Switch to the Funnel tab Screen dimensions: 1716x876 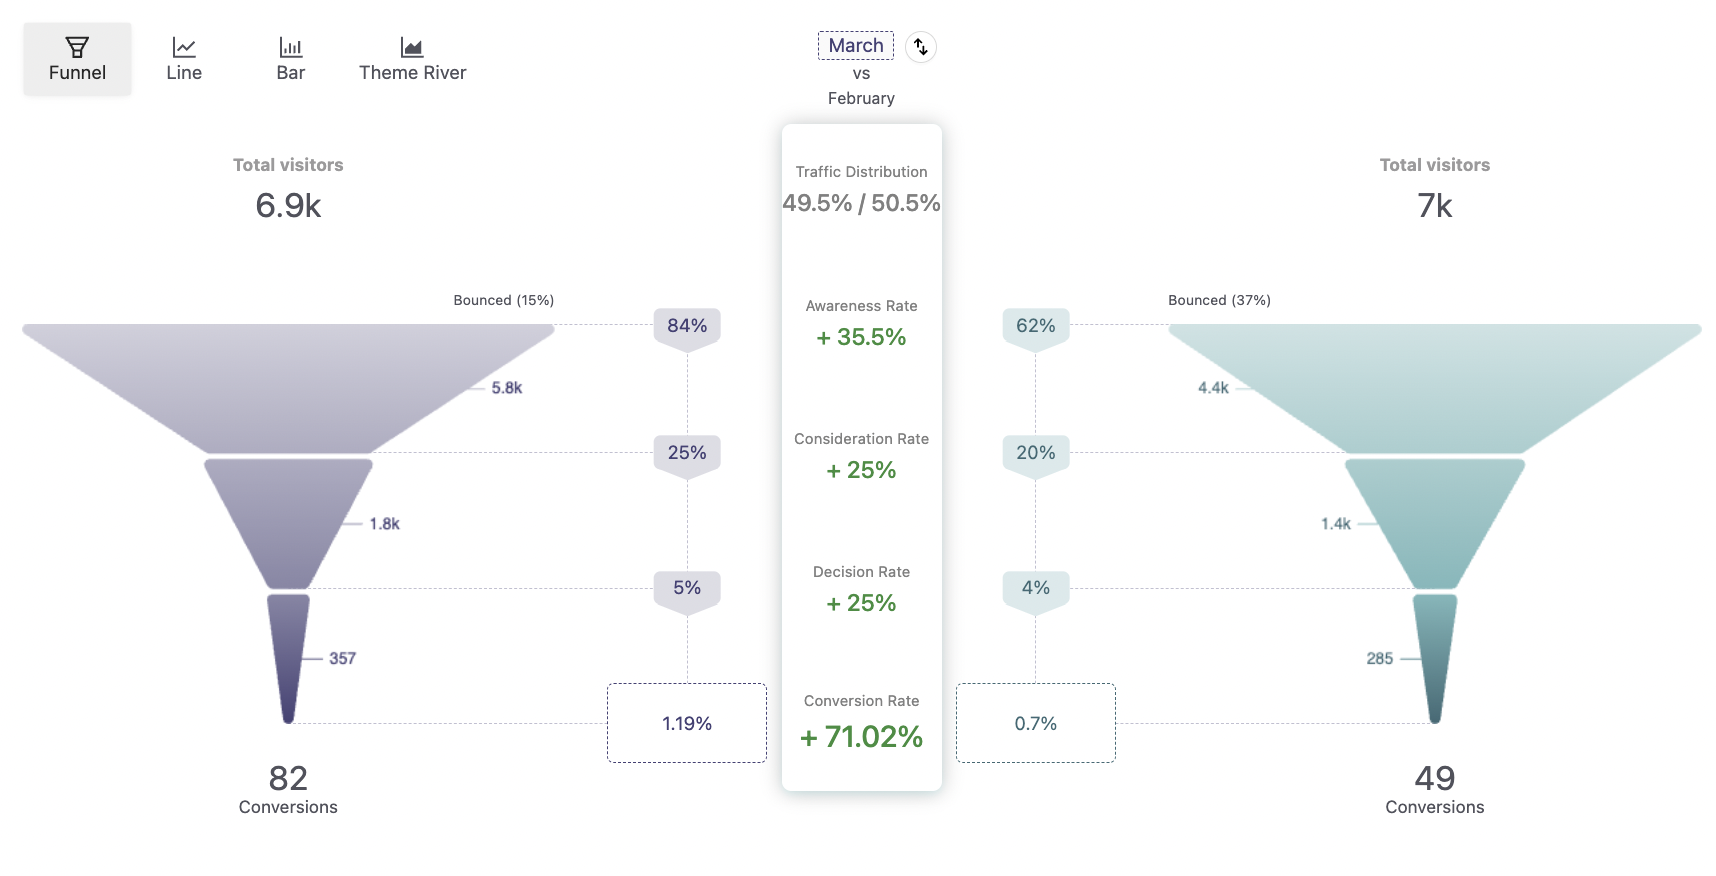pos(76,58)
